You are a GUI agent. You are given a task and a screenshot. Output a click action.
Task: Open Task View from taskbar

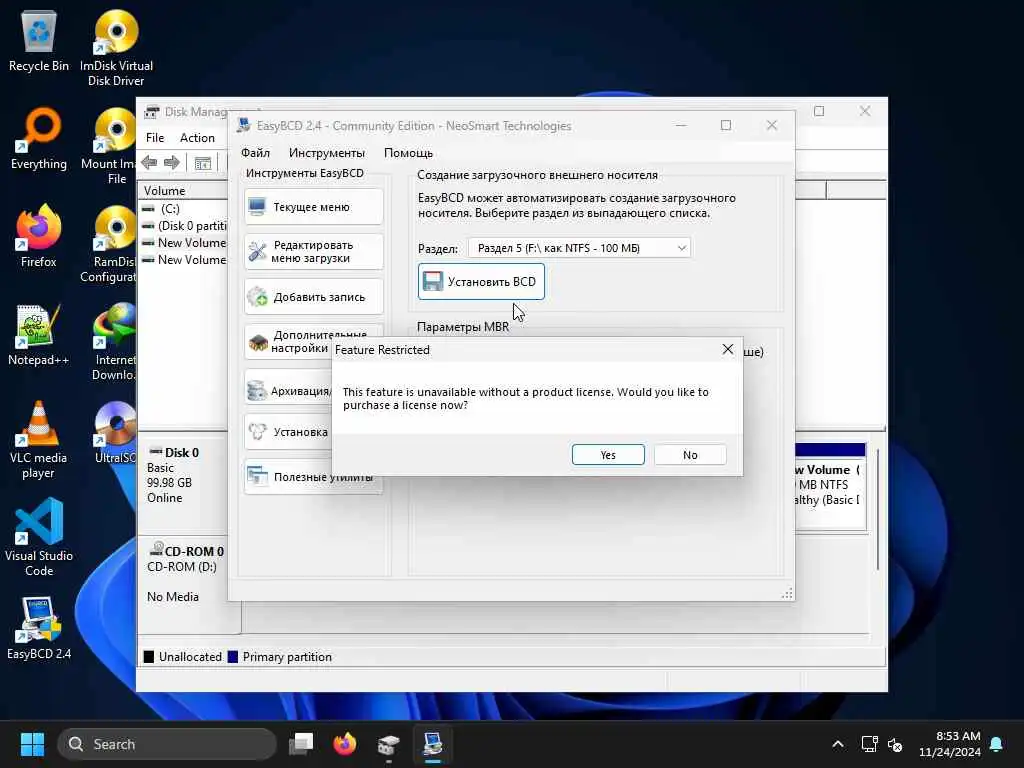301,744
